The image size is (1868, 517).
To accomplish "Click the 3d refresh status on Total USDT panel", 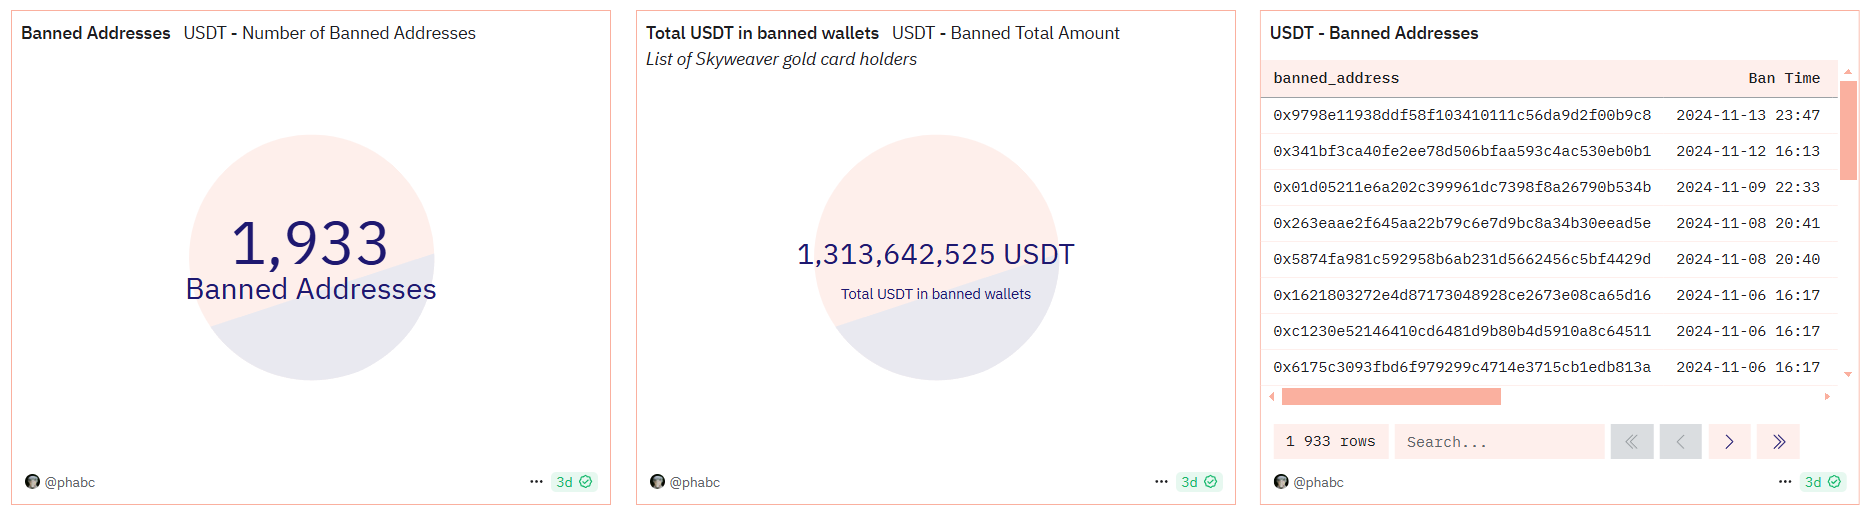I will (1198, 482).
